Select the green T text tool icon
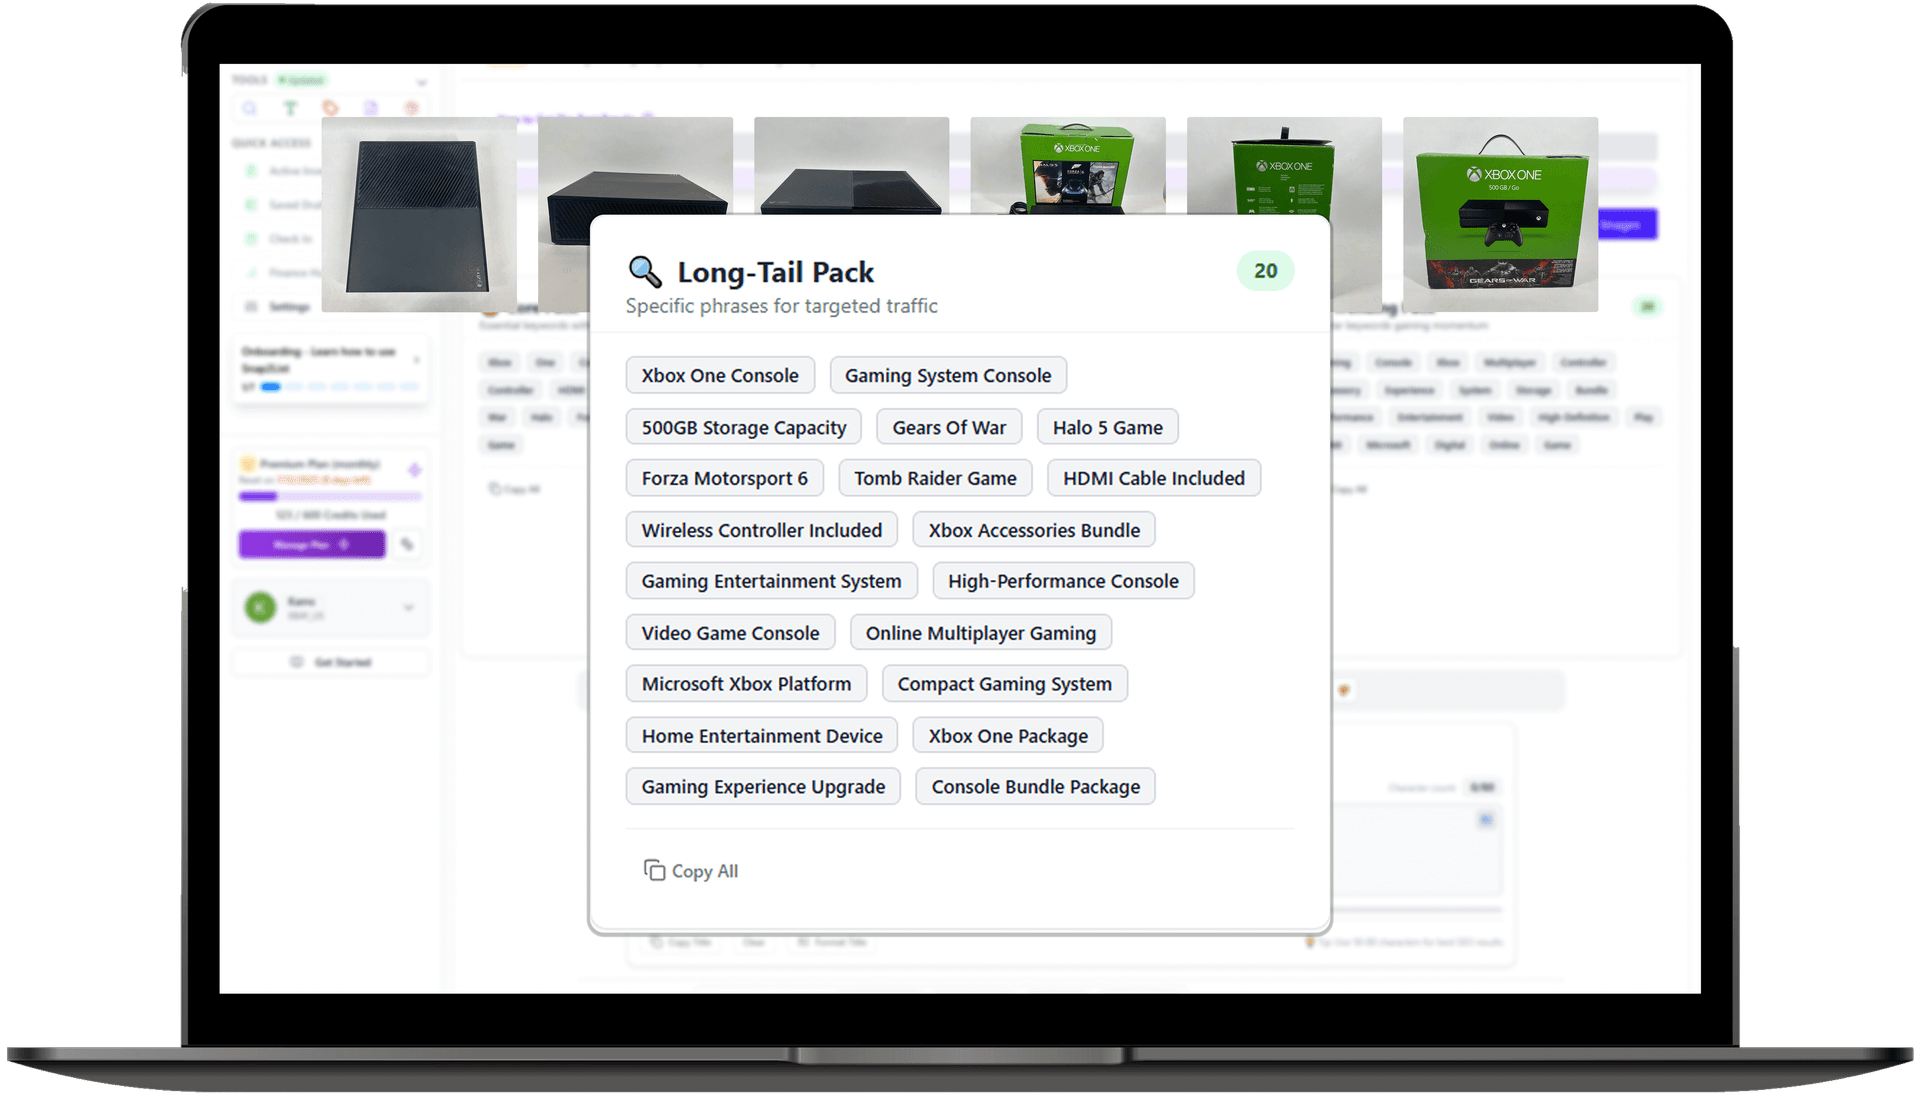The image size is (1920, 1096). [x=290, y=108]
